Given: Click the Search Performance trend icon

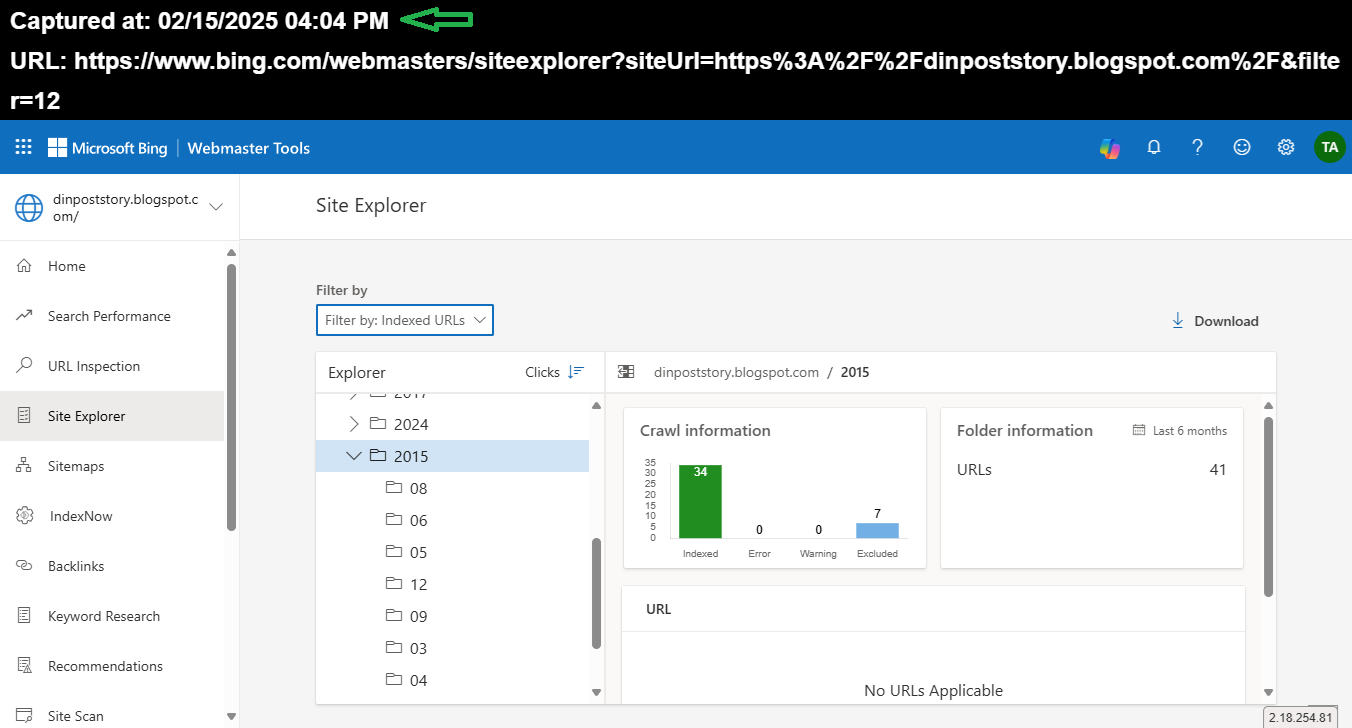Looking at the screenshot, I should (x=25, y=316).
